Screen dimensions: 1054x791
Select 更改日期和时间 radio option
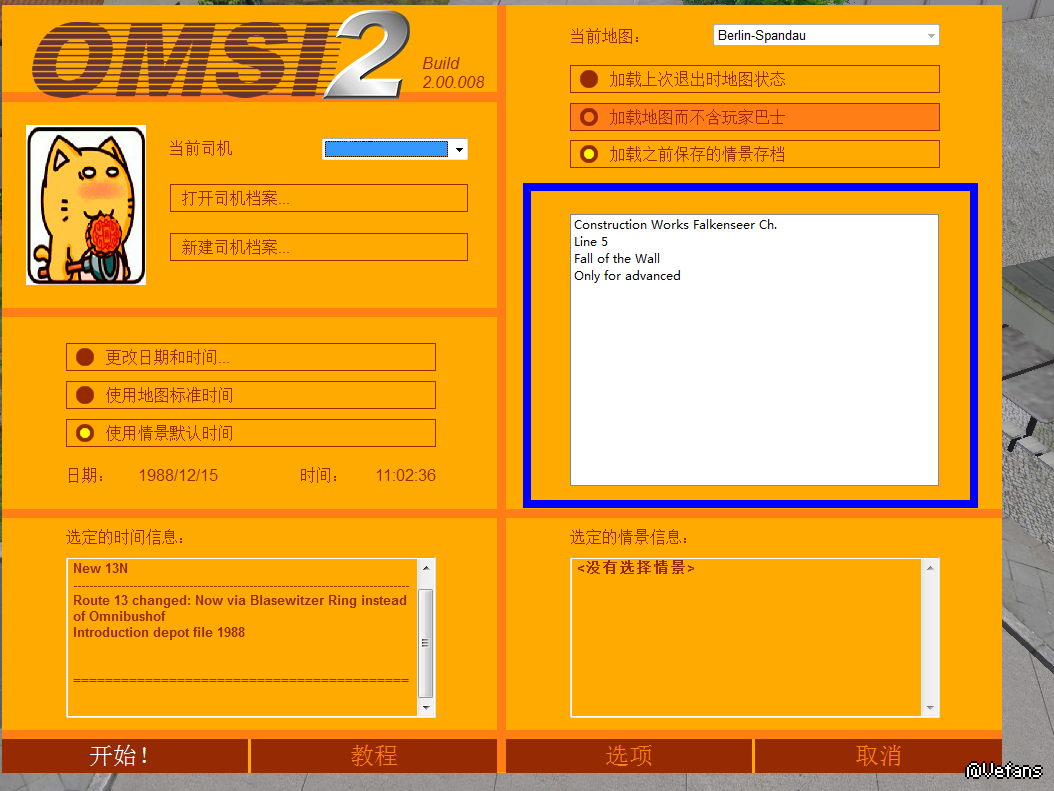tap(251, 357)
